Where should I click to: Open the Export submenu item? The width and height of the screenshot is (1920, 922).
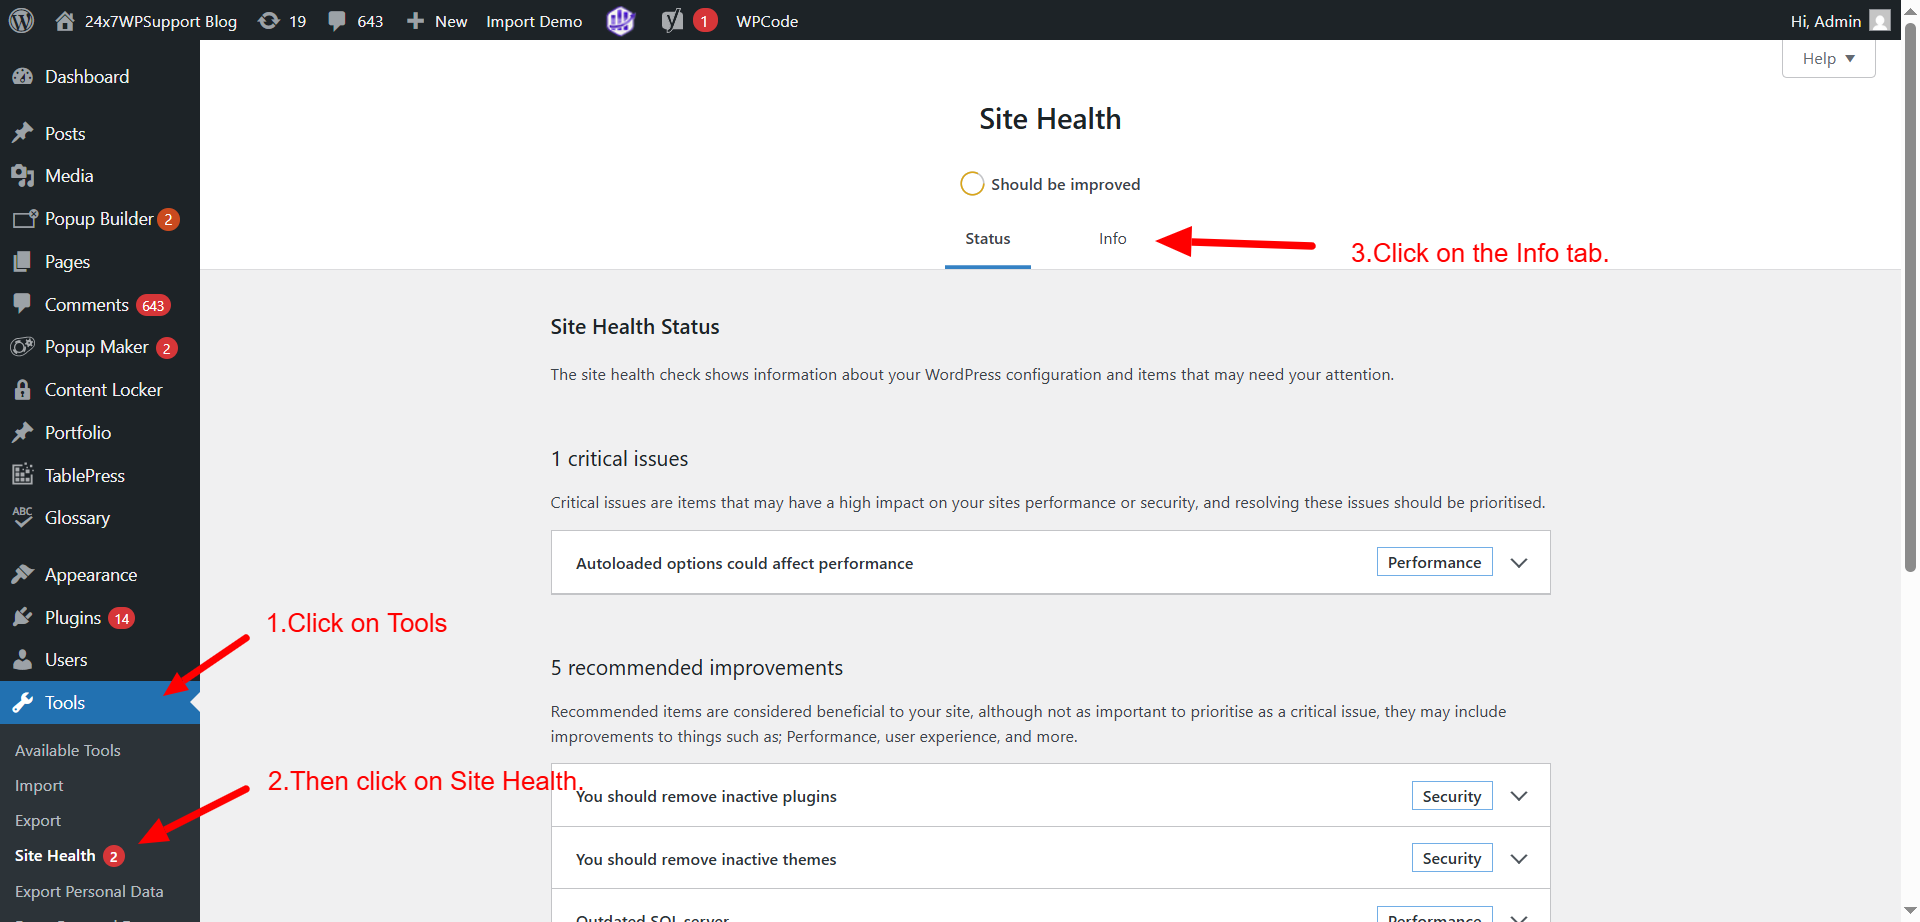pyautogui.click(x=38, y=821)
